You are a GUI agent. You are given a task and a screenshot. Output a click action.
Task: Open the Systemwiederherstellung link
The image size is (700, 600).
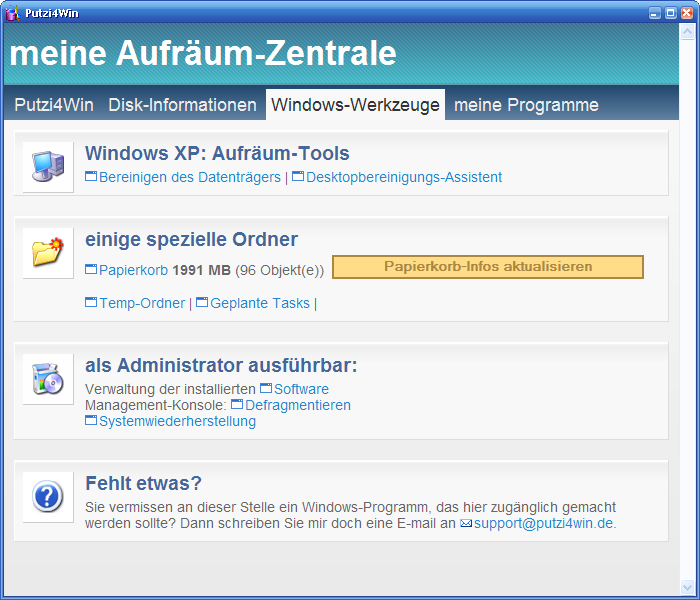[x=171, y=421]
